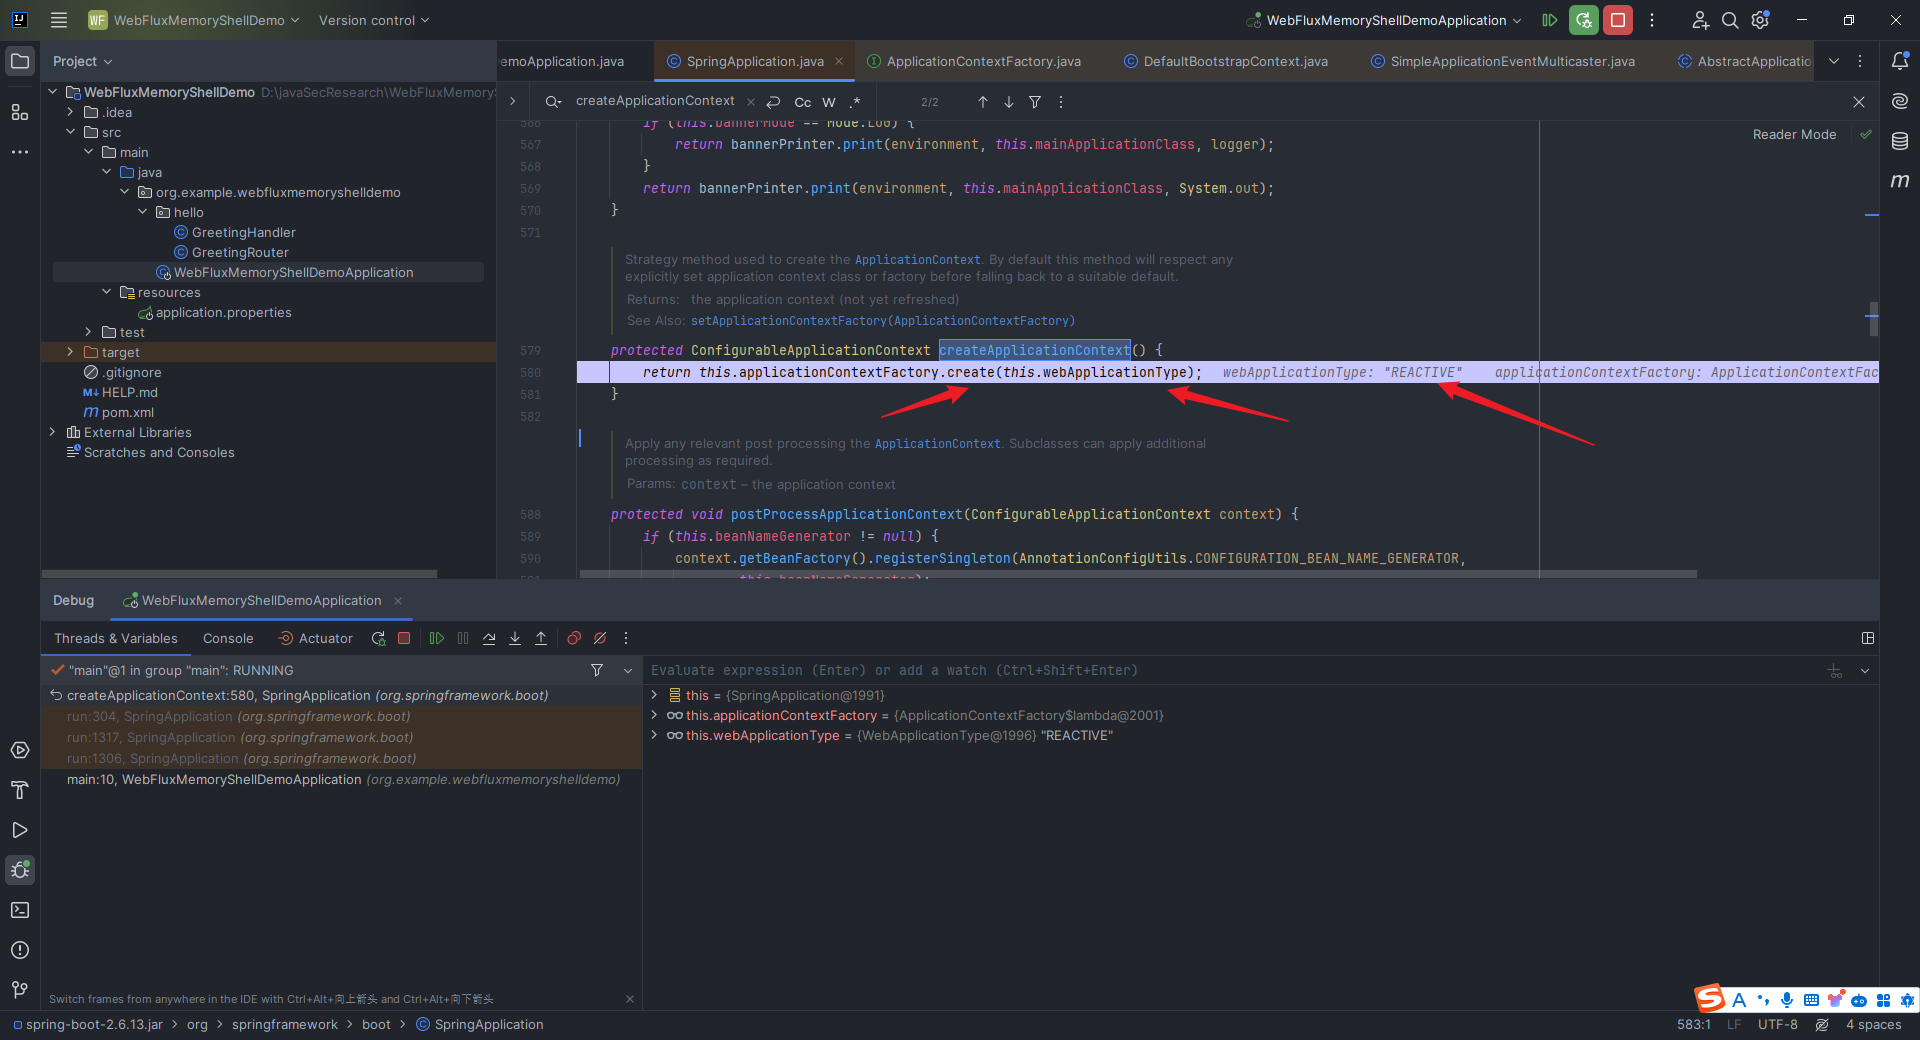Select main:10 WebFluxMemoryShellDemoApplication stack frame

pos(343,779)
